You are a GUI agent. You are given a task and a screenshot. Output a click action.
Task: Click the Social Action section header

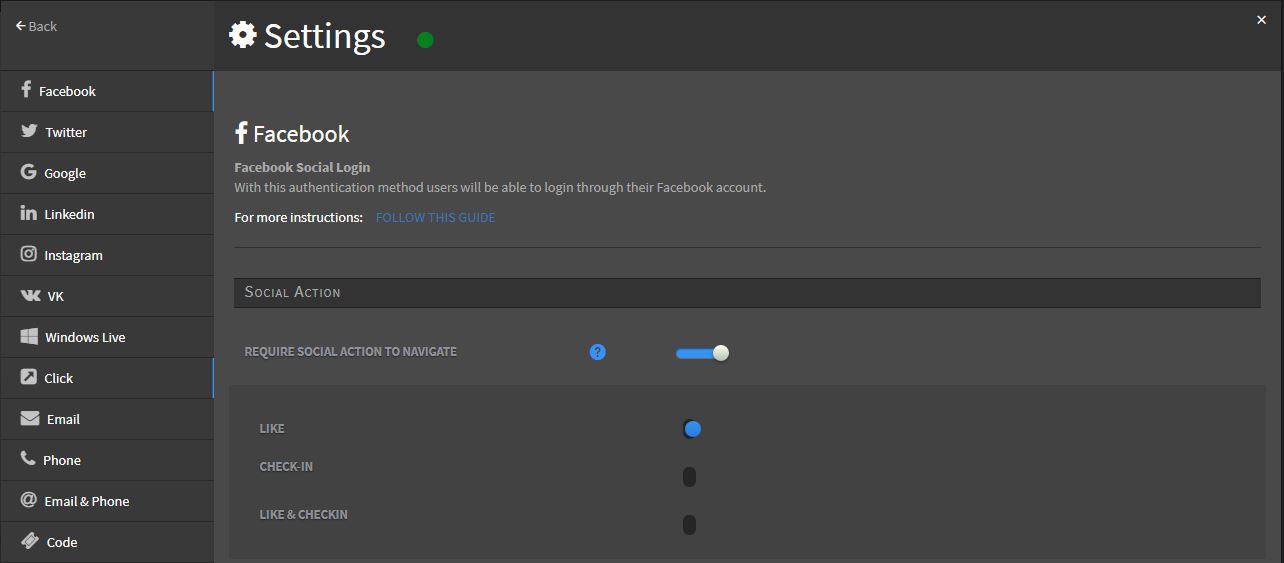(747, 292)
